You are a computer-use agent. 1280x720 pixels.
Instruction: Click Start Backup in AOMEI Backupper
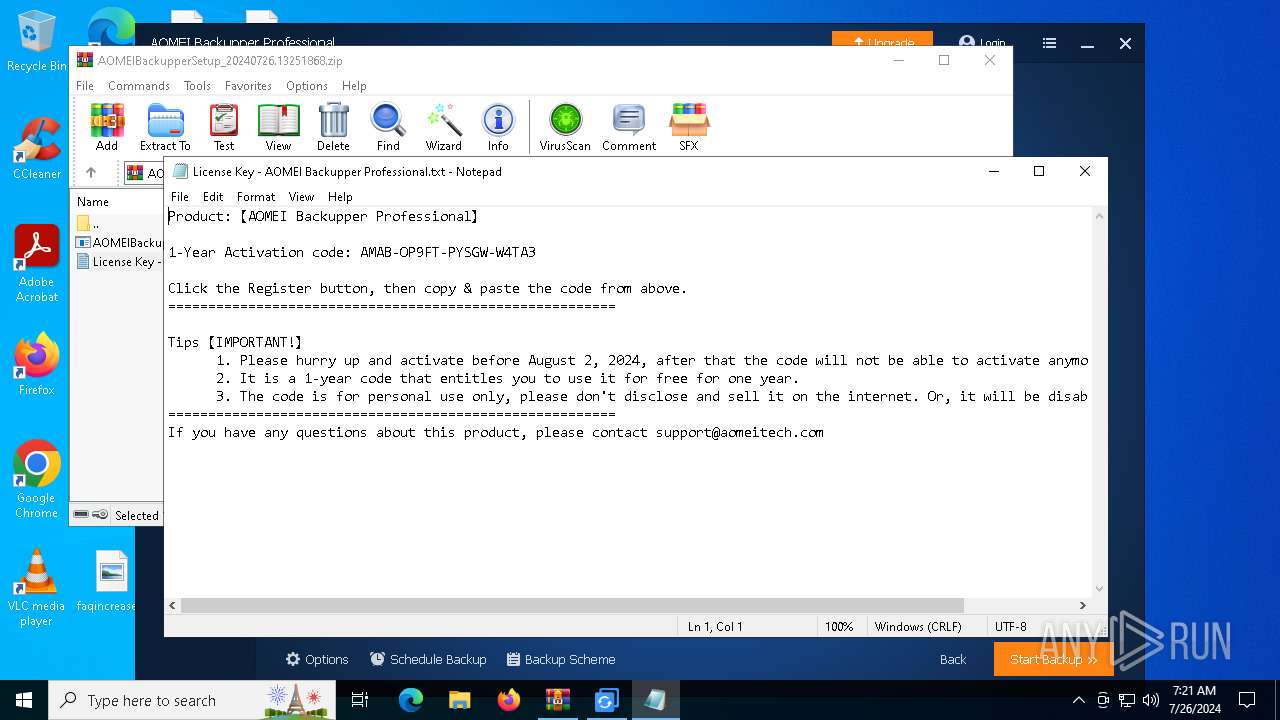pos(1053,659)
